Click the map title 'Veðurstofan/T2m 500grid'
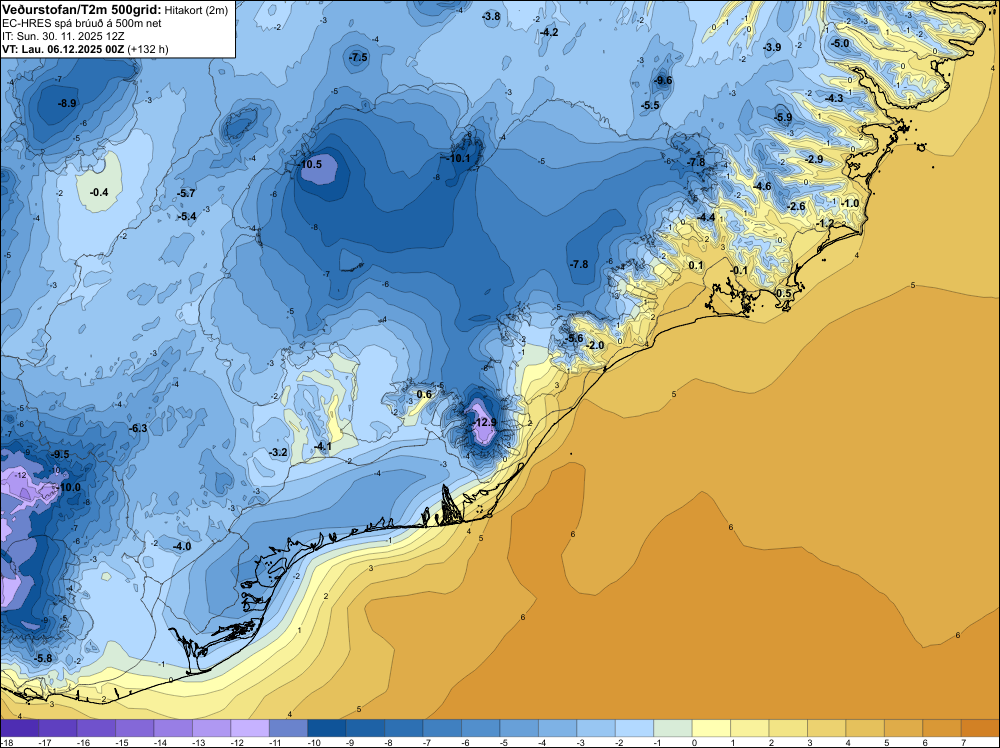The image size is (1000, 748). pyautogui.click(x=82, y=10)
